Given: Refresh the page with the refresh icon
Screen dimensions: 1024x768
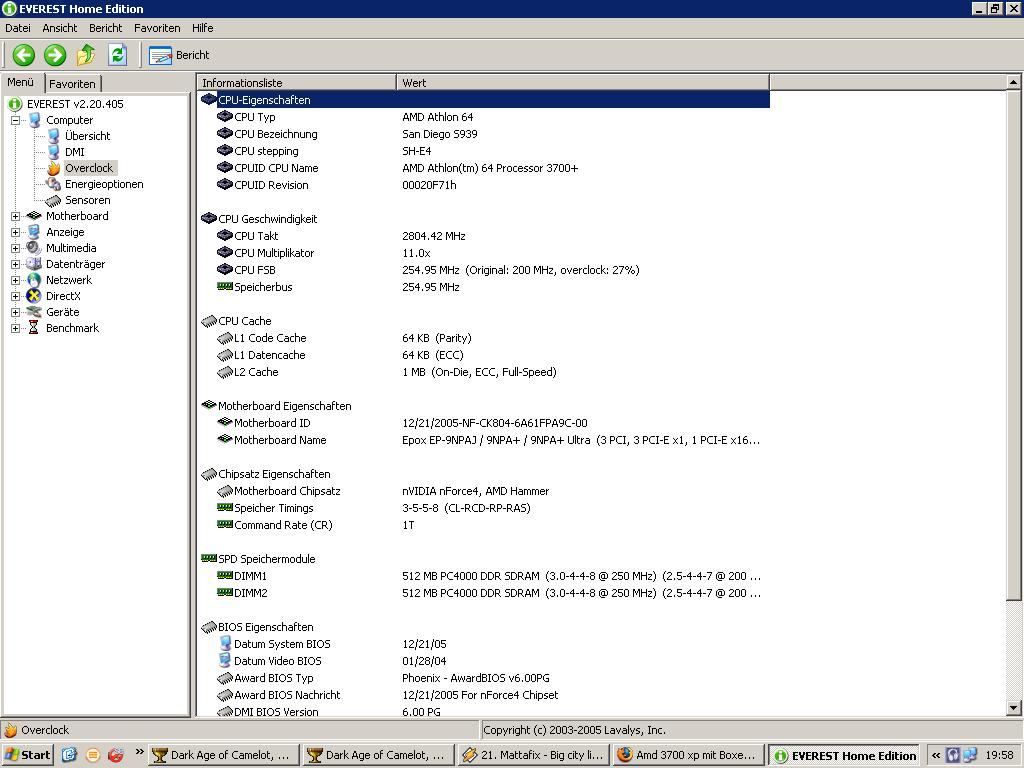Looking at the screenshot, I should 118,55.
